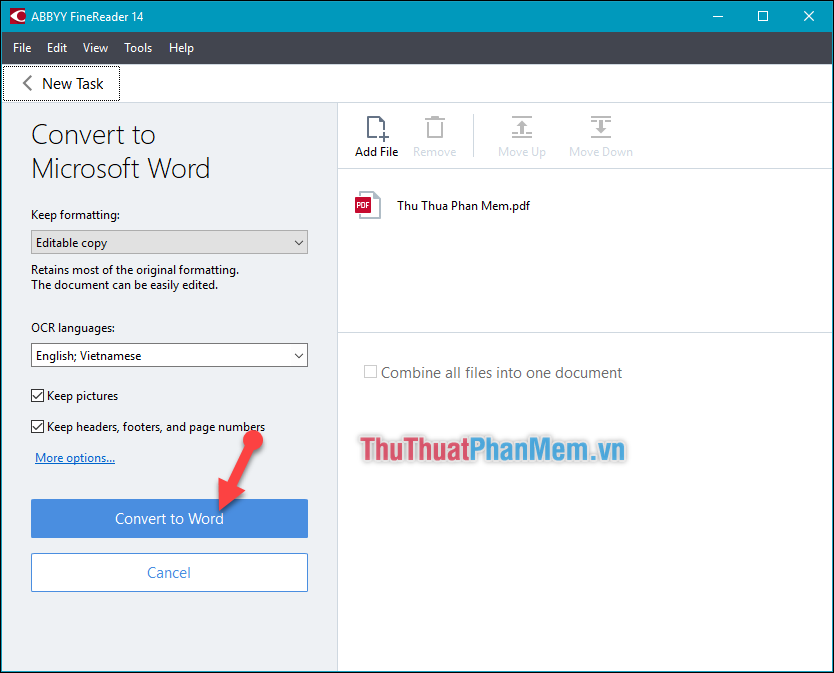Click the red PDF icon beside Thu Thua Phan Mem.pdf
Screen dimensions: 834x673
point(368,204)
